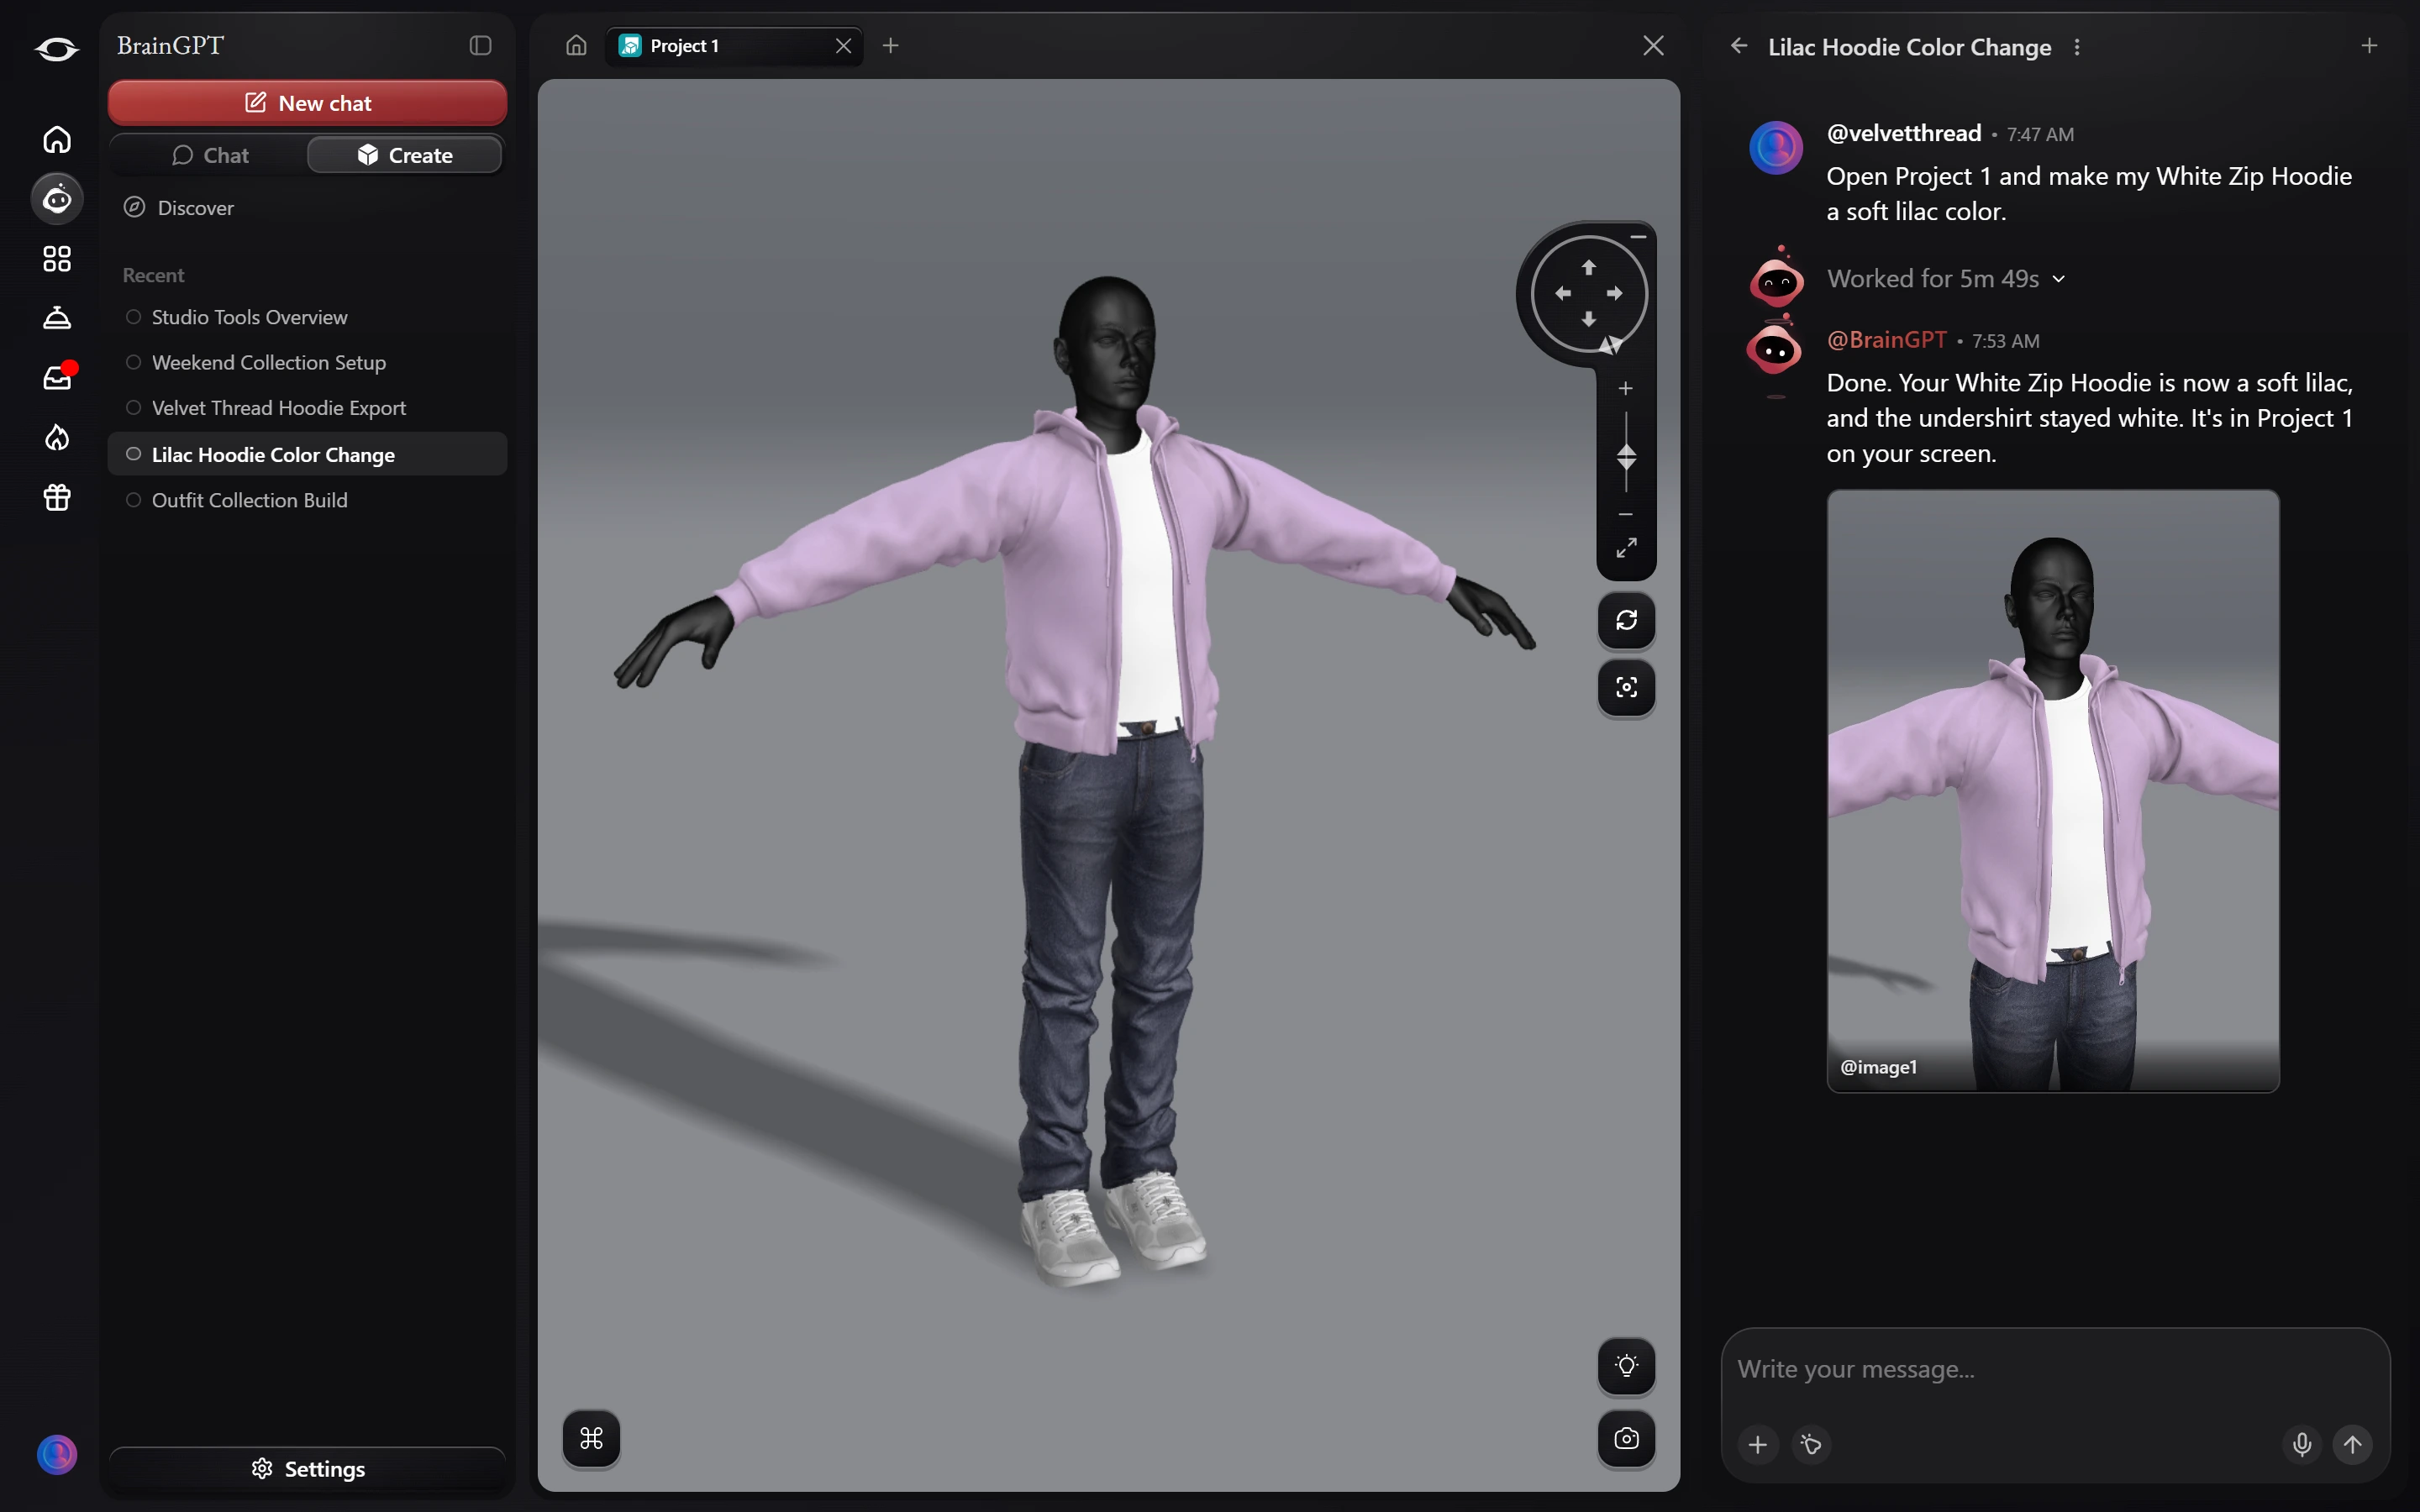Click the BrainGPT eye logo icon

point(56,47)
